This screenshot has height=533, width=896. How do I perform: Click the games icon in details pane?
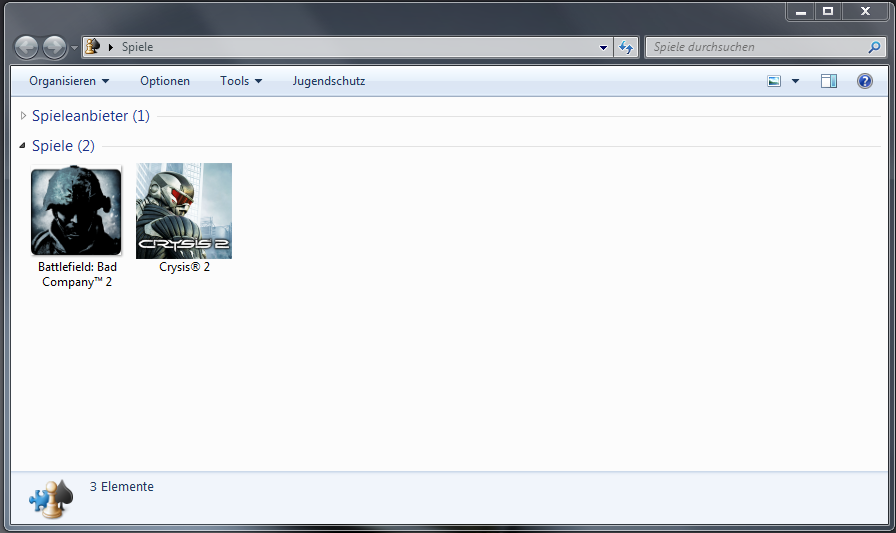point(51,499)
